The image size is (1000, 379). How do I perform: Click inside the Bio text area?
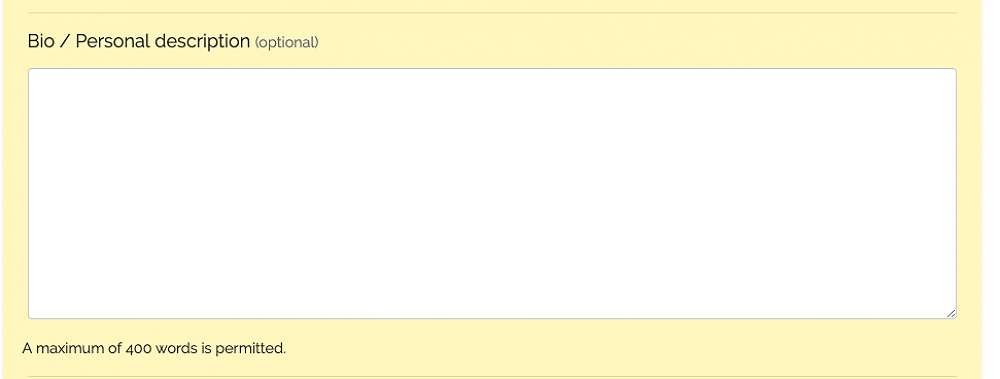click(492, 193)
